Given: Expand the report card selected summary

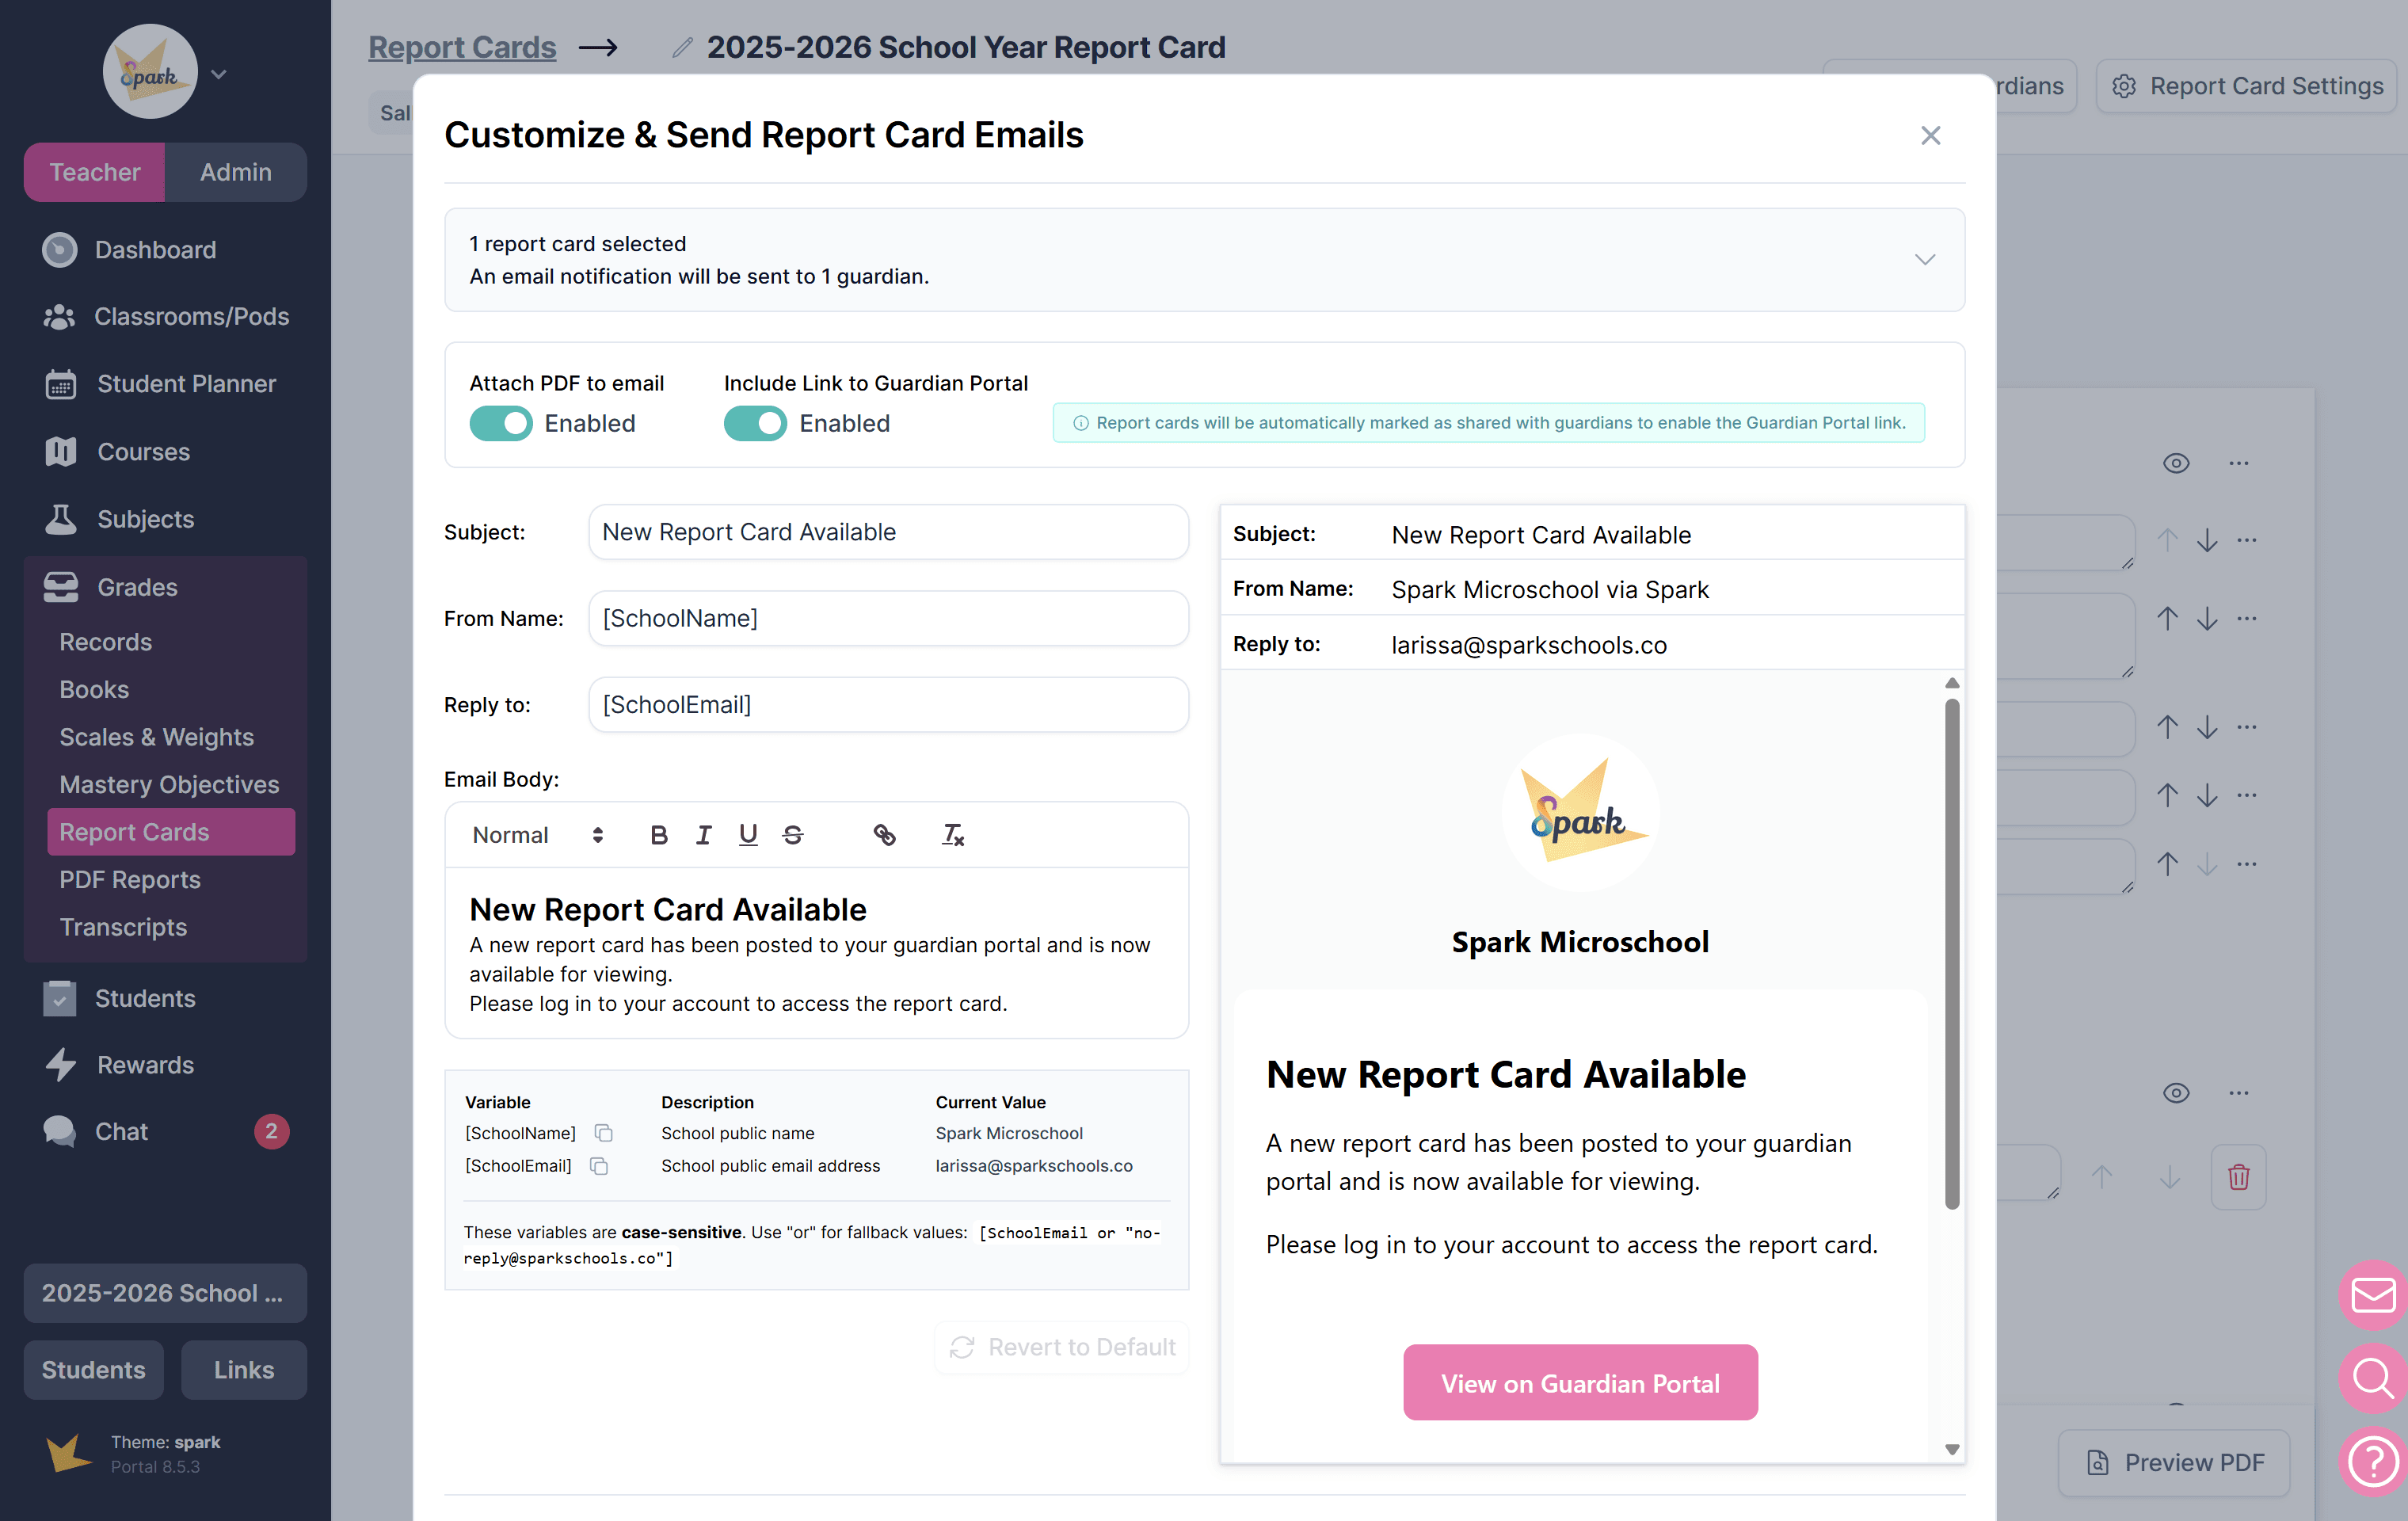Looking at the screenshot, I should pyautogui.click(x=1924, y=260).
